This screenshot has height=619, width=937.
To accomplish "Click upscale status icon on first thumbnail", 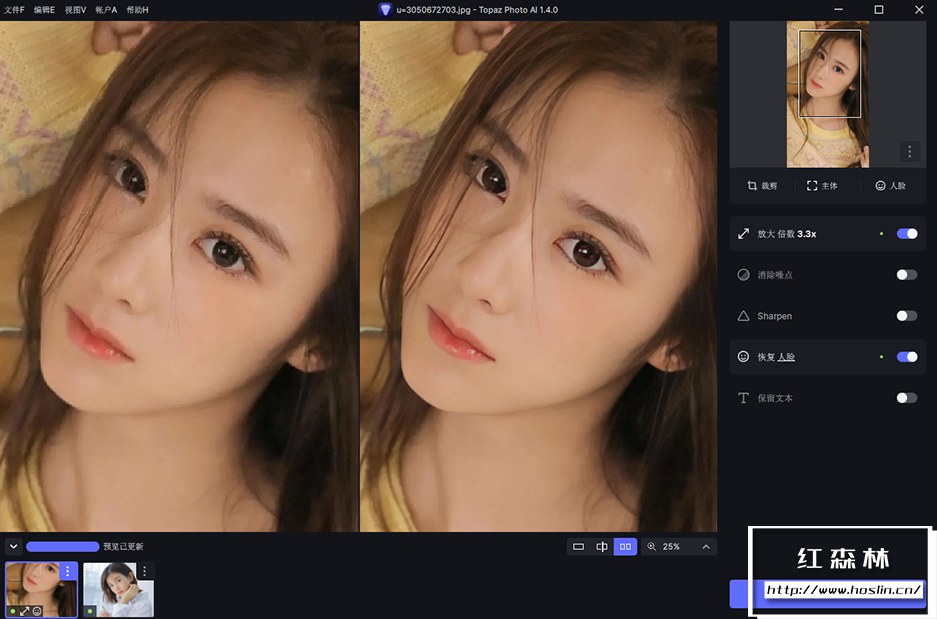I will click(x=25, y=611).
